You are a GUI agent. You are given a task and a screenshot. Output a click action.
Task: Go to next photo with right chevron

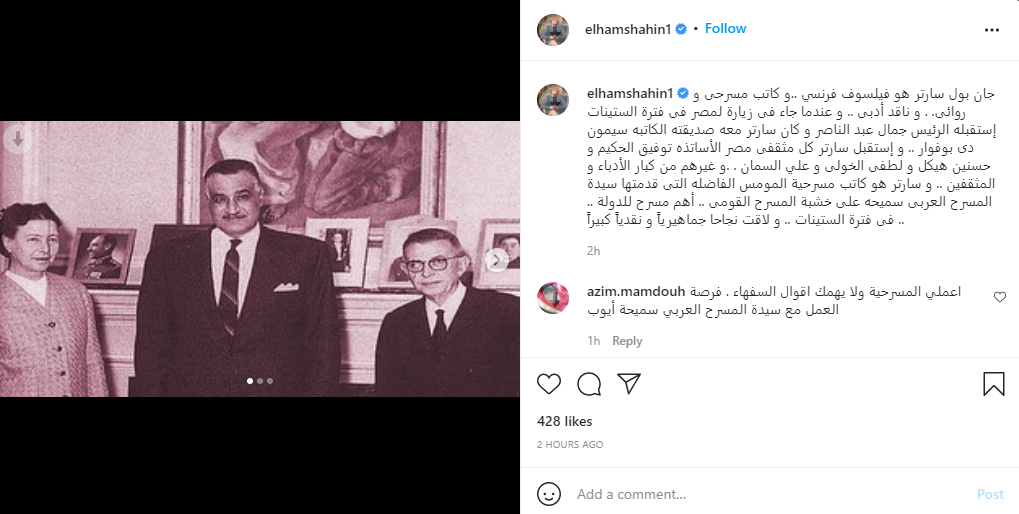[497, 260]
